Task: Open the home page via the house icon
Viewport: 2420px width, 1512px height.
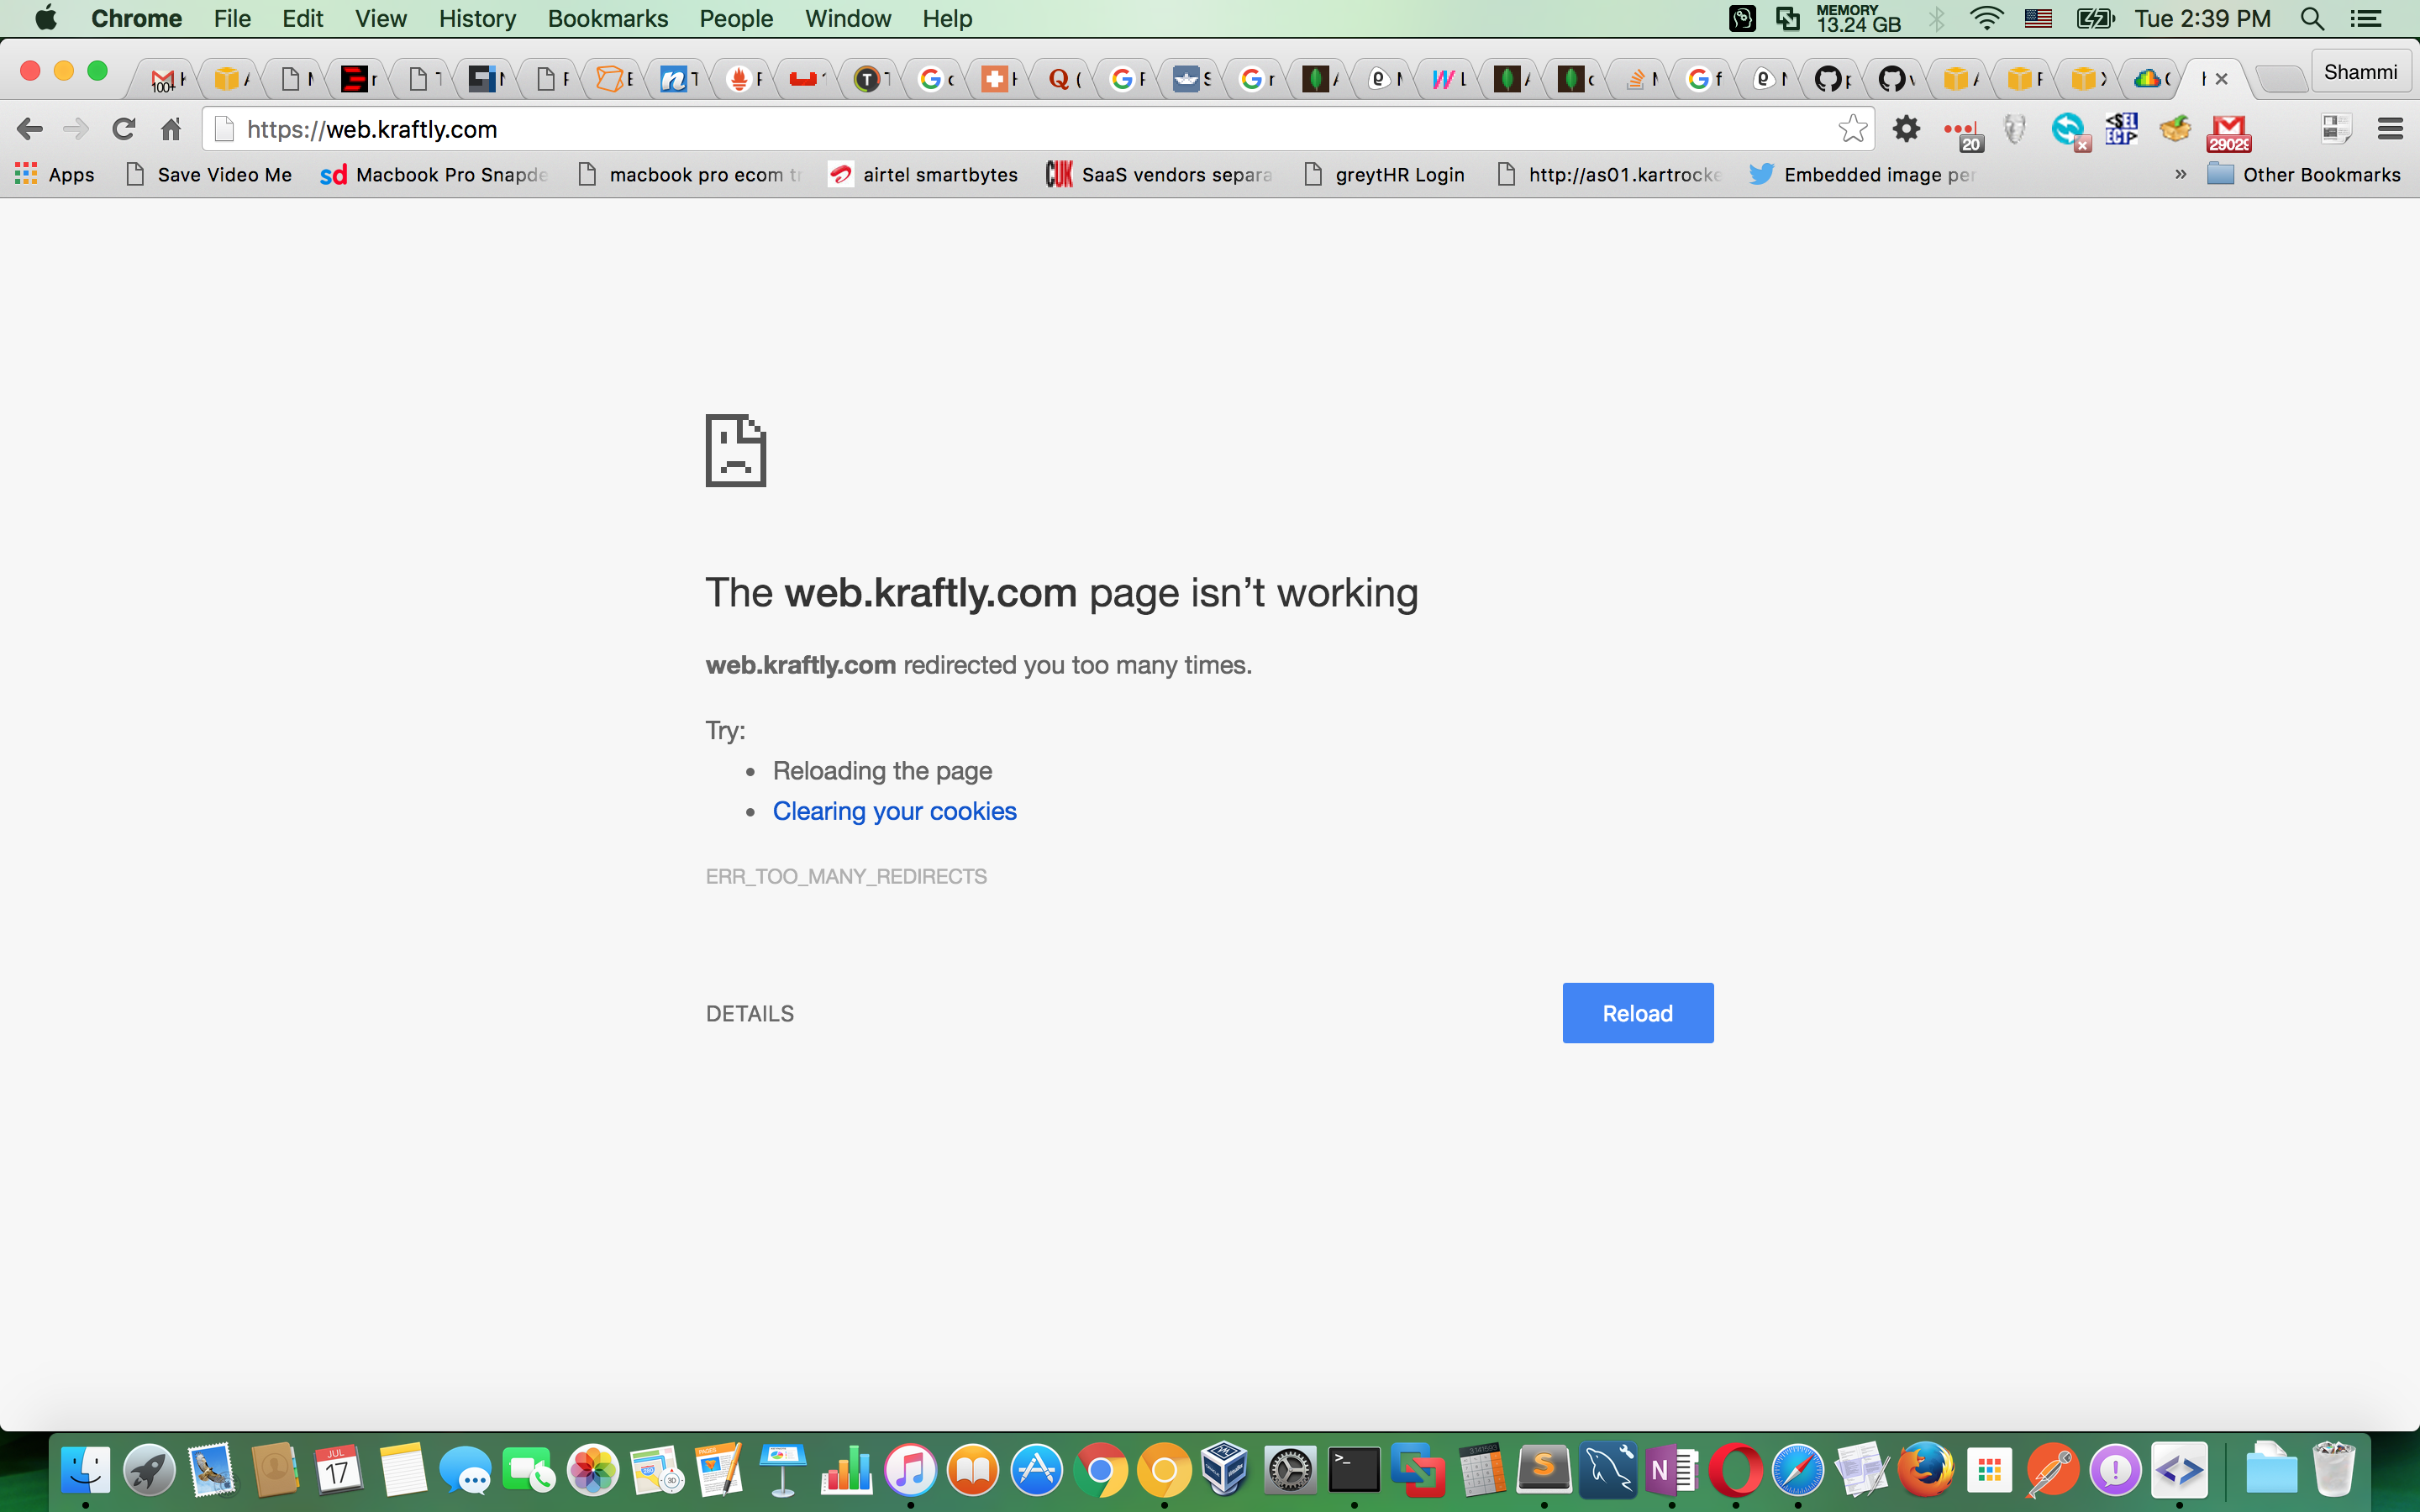Action: 171,129
